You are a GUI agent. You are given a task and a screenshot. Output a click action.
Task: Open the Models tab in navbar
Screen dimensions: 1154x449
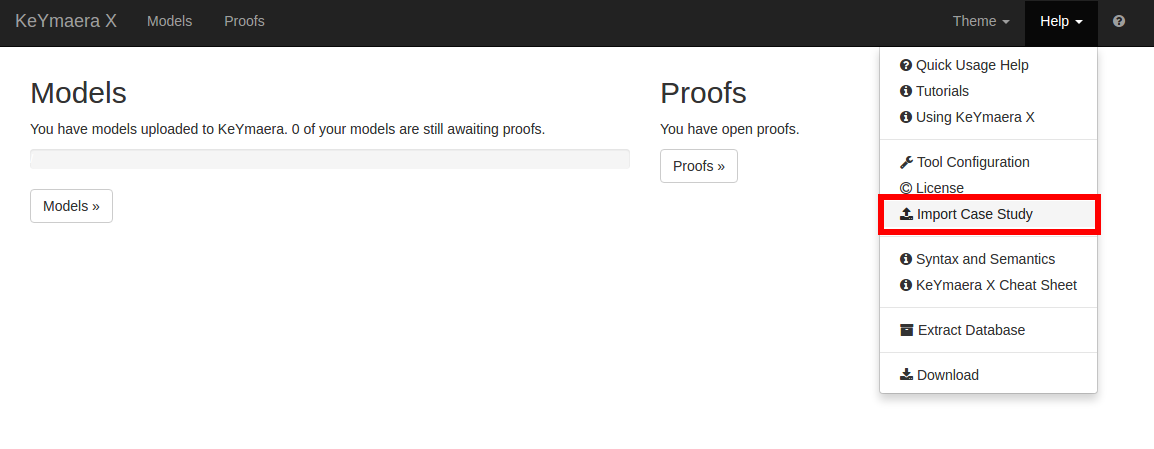(x=169, y=21)
